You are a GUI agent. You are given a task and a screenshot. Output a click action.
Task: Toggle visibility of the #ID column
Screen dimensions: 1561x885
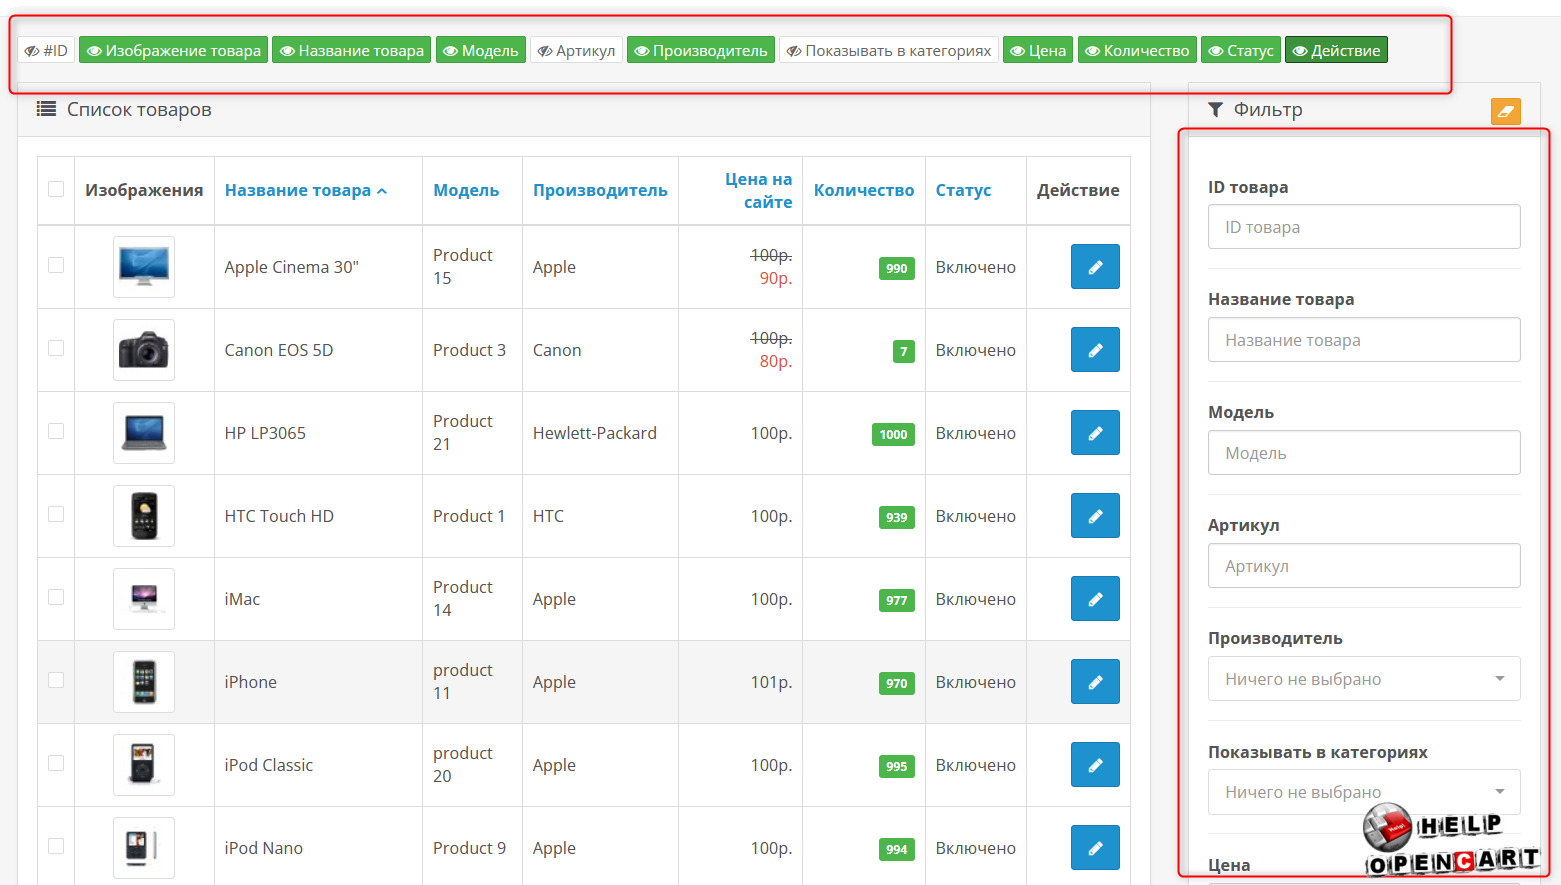tap(47, 50)
